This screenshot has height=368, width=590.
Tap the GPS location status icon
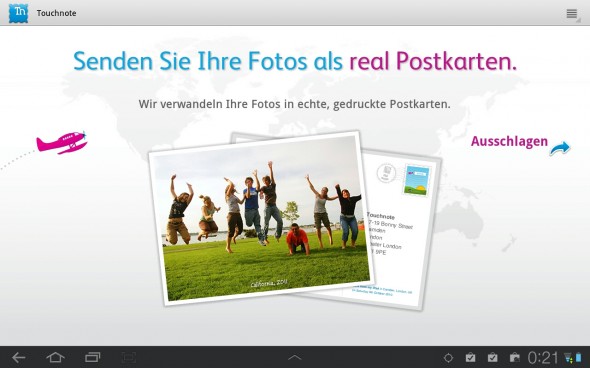click(x=448, y=357)
